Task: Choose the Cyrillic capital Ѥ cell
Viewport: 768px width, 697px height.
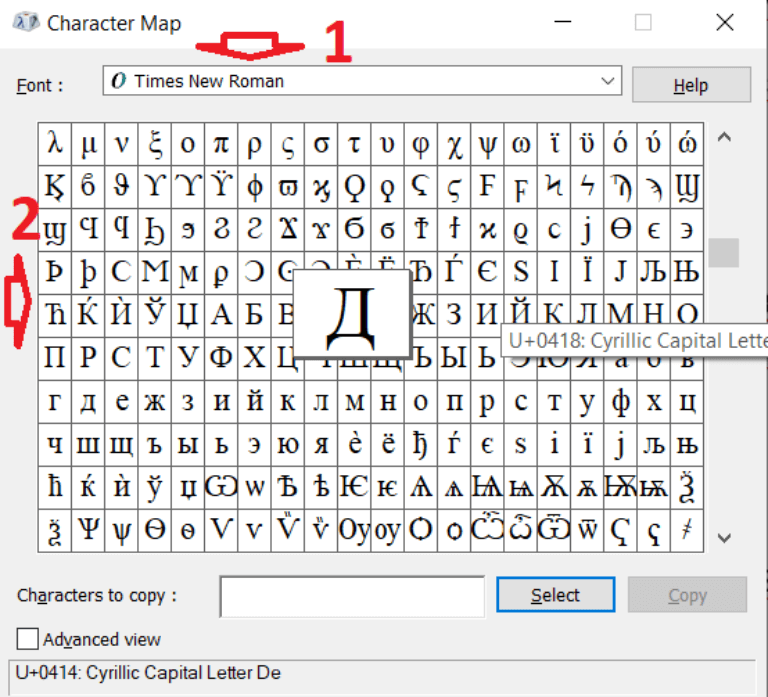Action: point(355,488)
